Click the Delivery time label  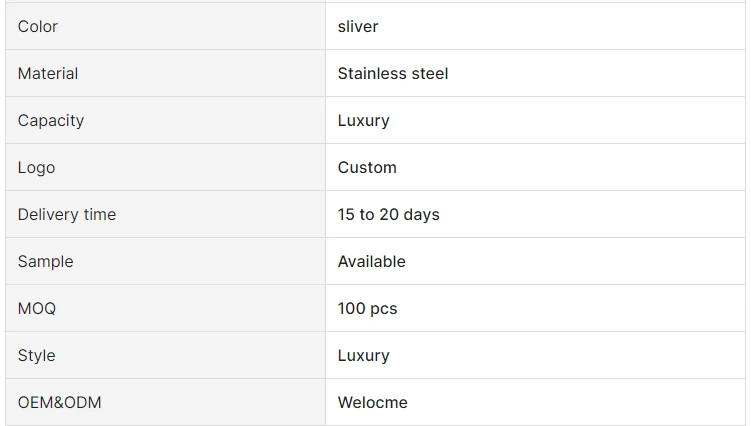click(x=67, y=215)
